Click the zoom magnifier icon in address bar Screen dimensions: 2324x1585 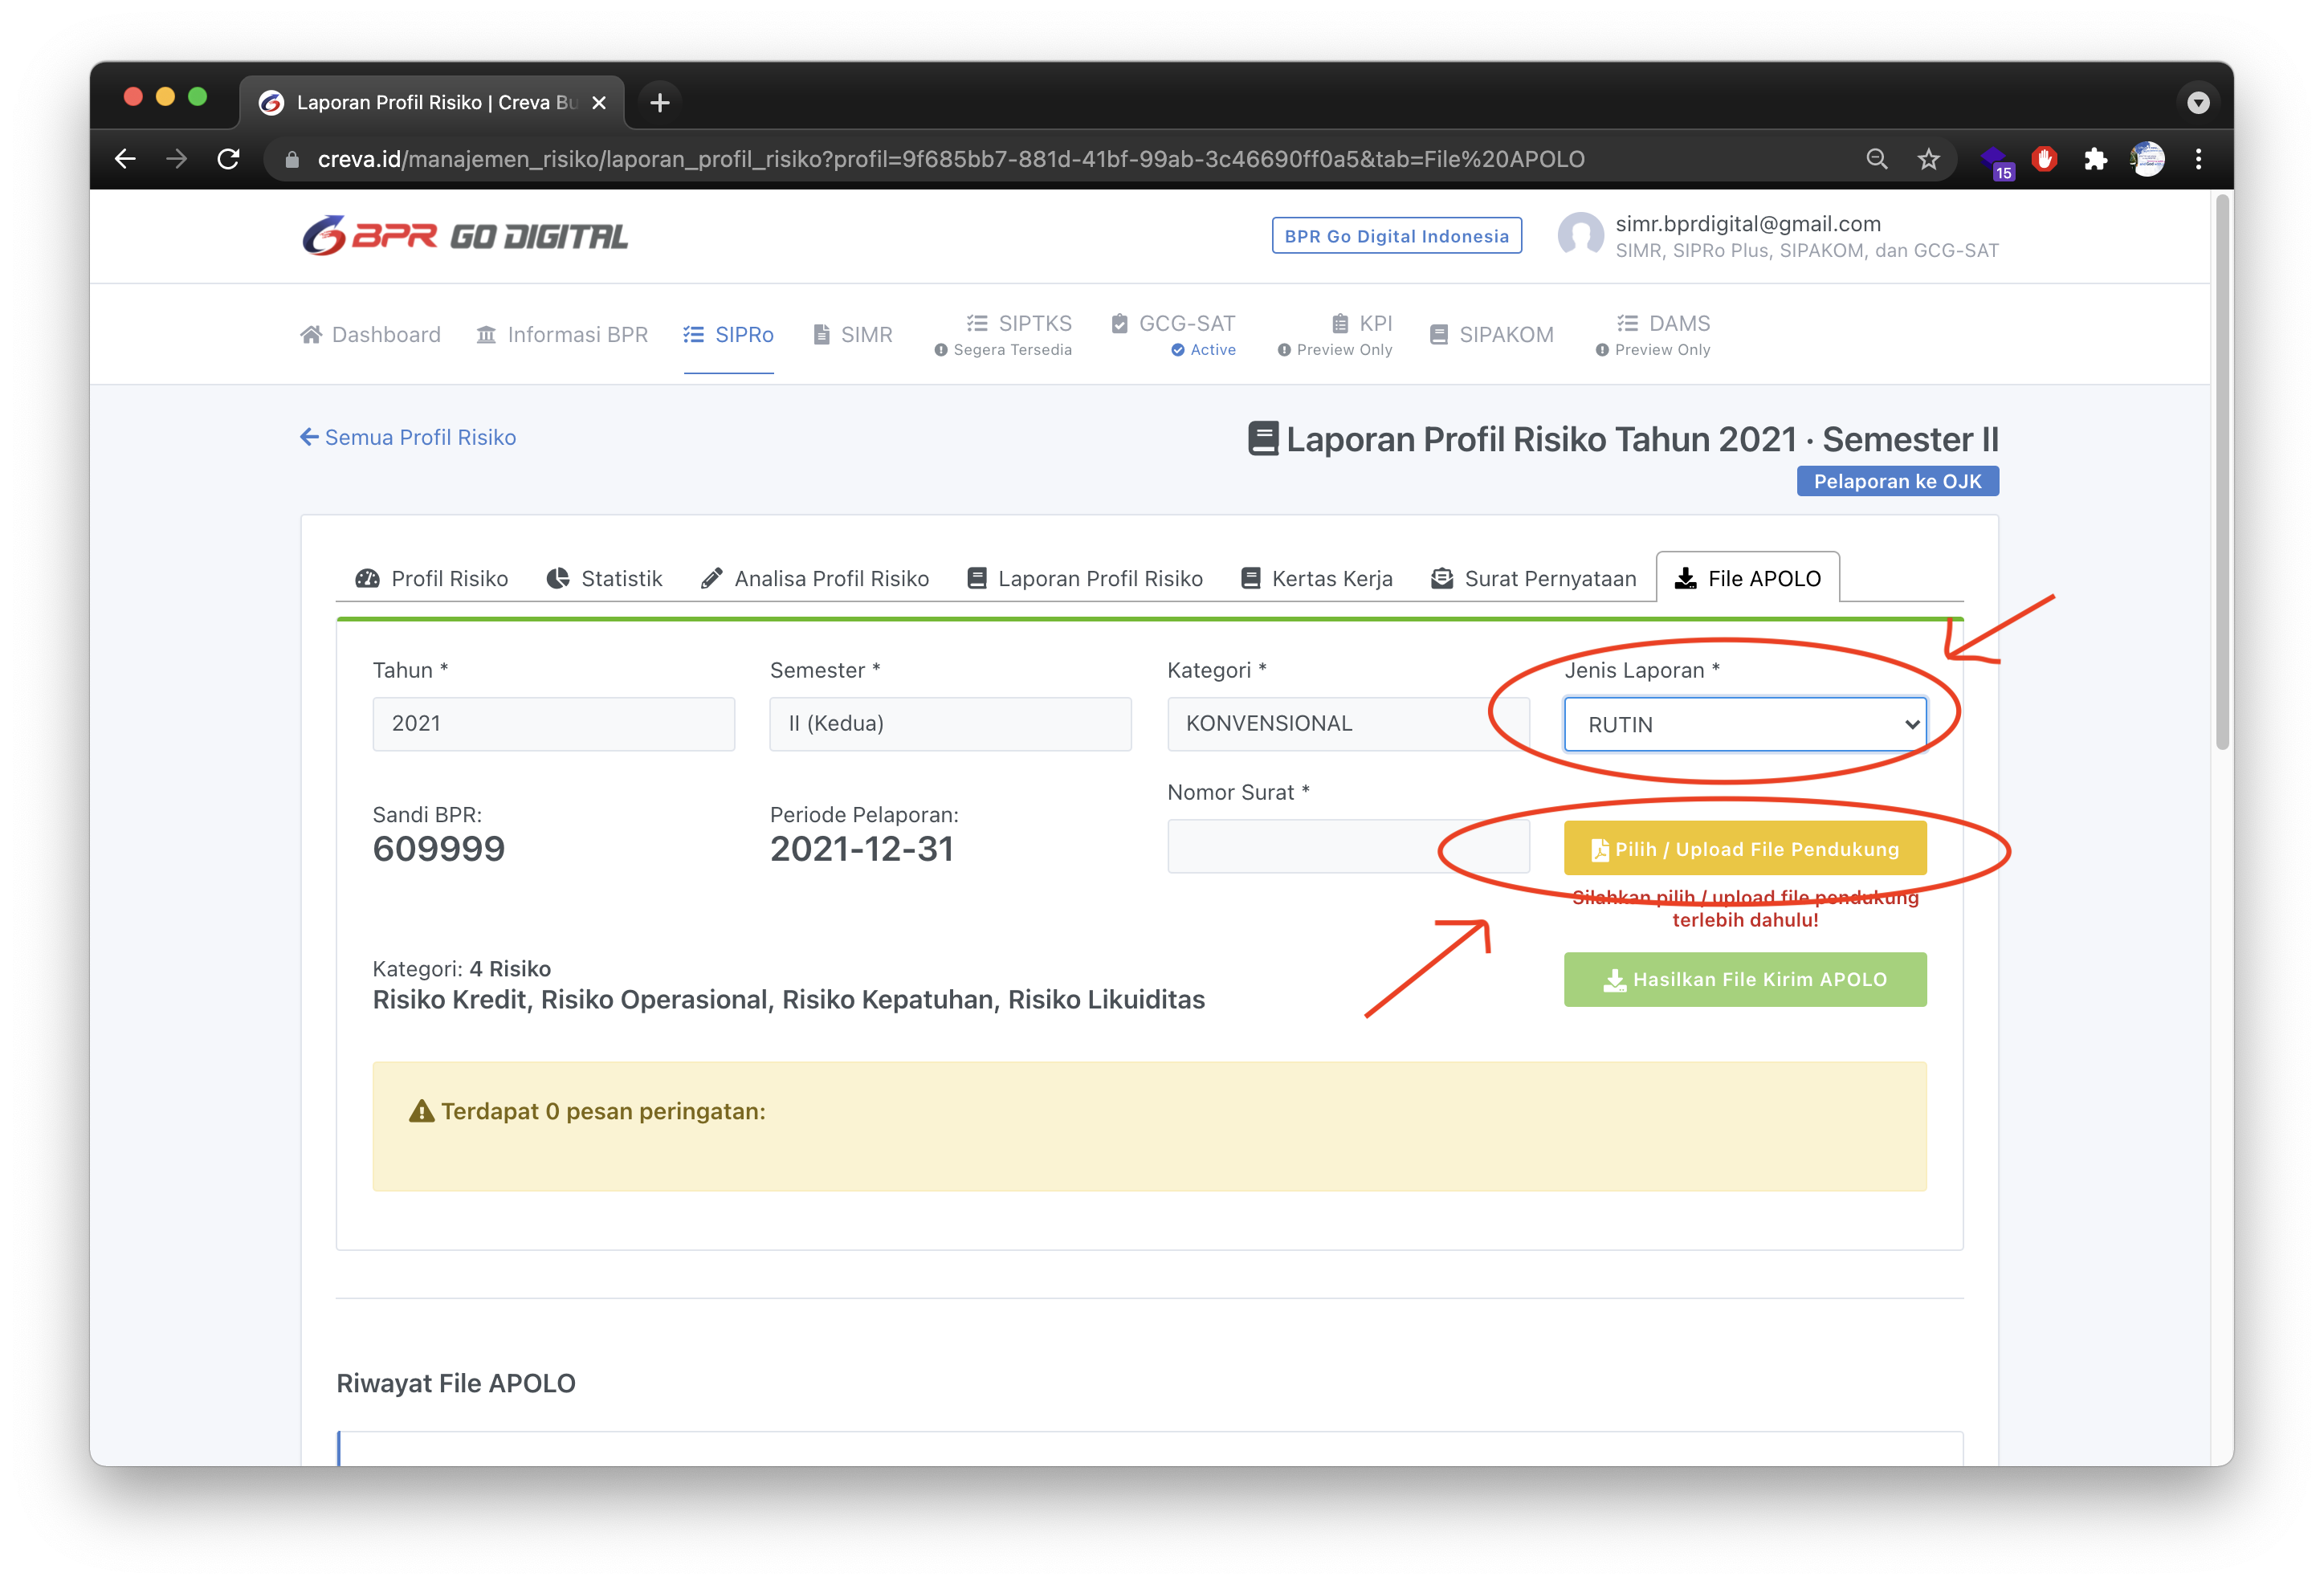(x=1876, y=159)
